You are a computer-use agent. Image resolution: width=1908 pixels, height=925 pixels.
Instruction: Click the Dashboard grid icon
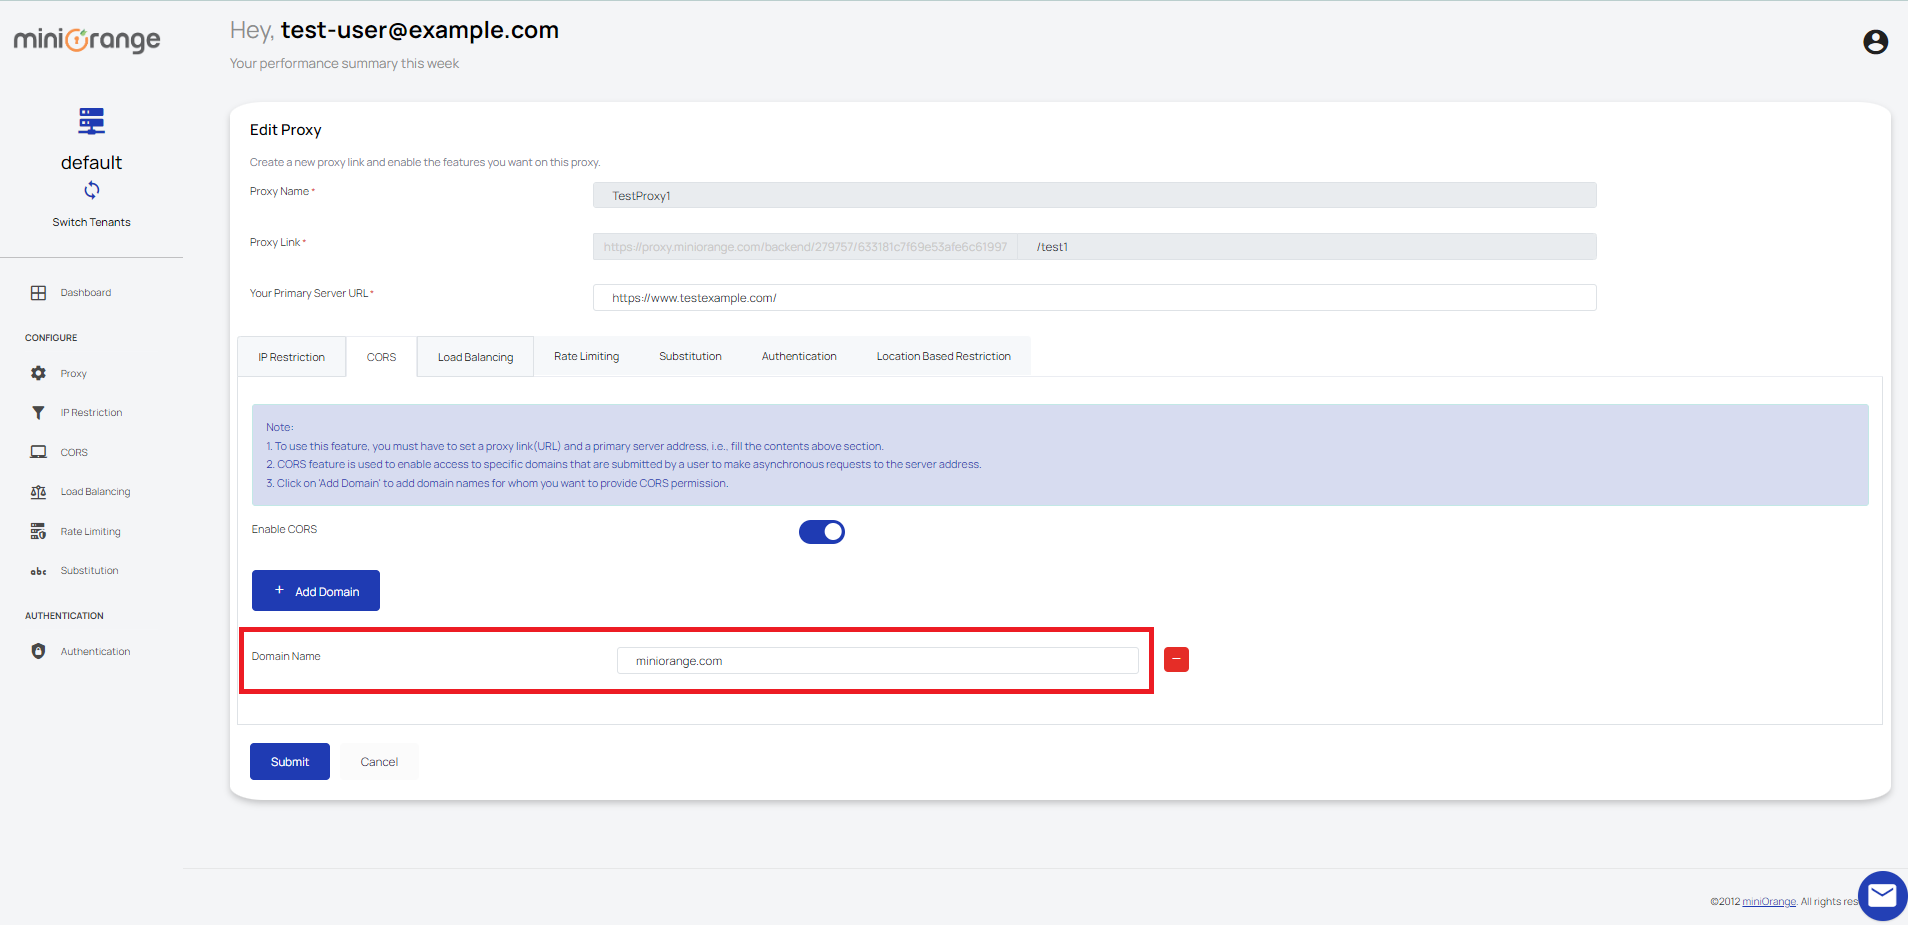click(x=38, y=293)
